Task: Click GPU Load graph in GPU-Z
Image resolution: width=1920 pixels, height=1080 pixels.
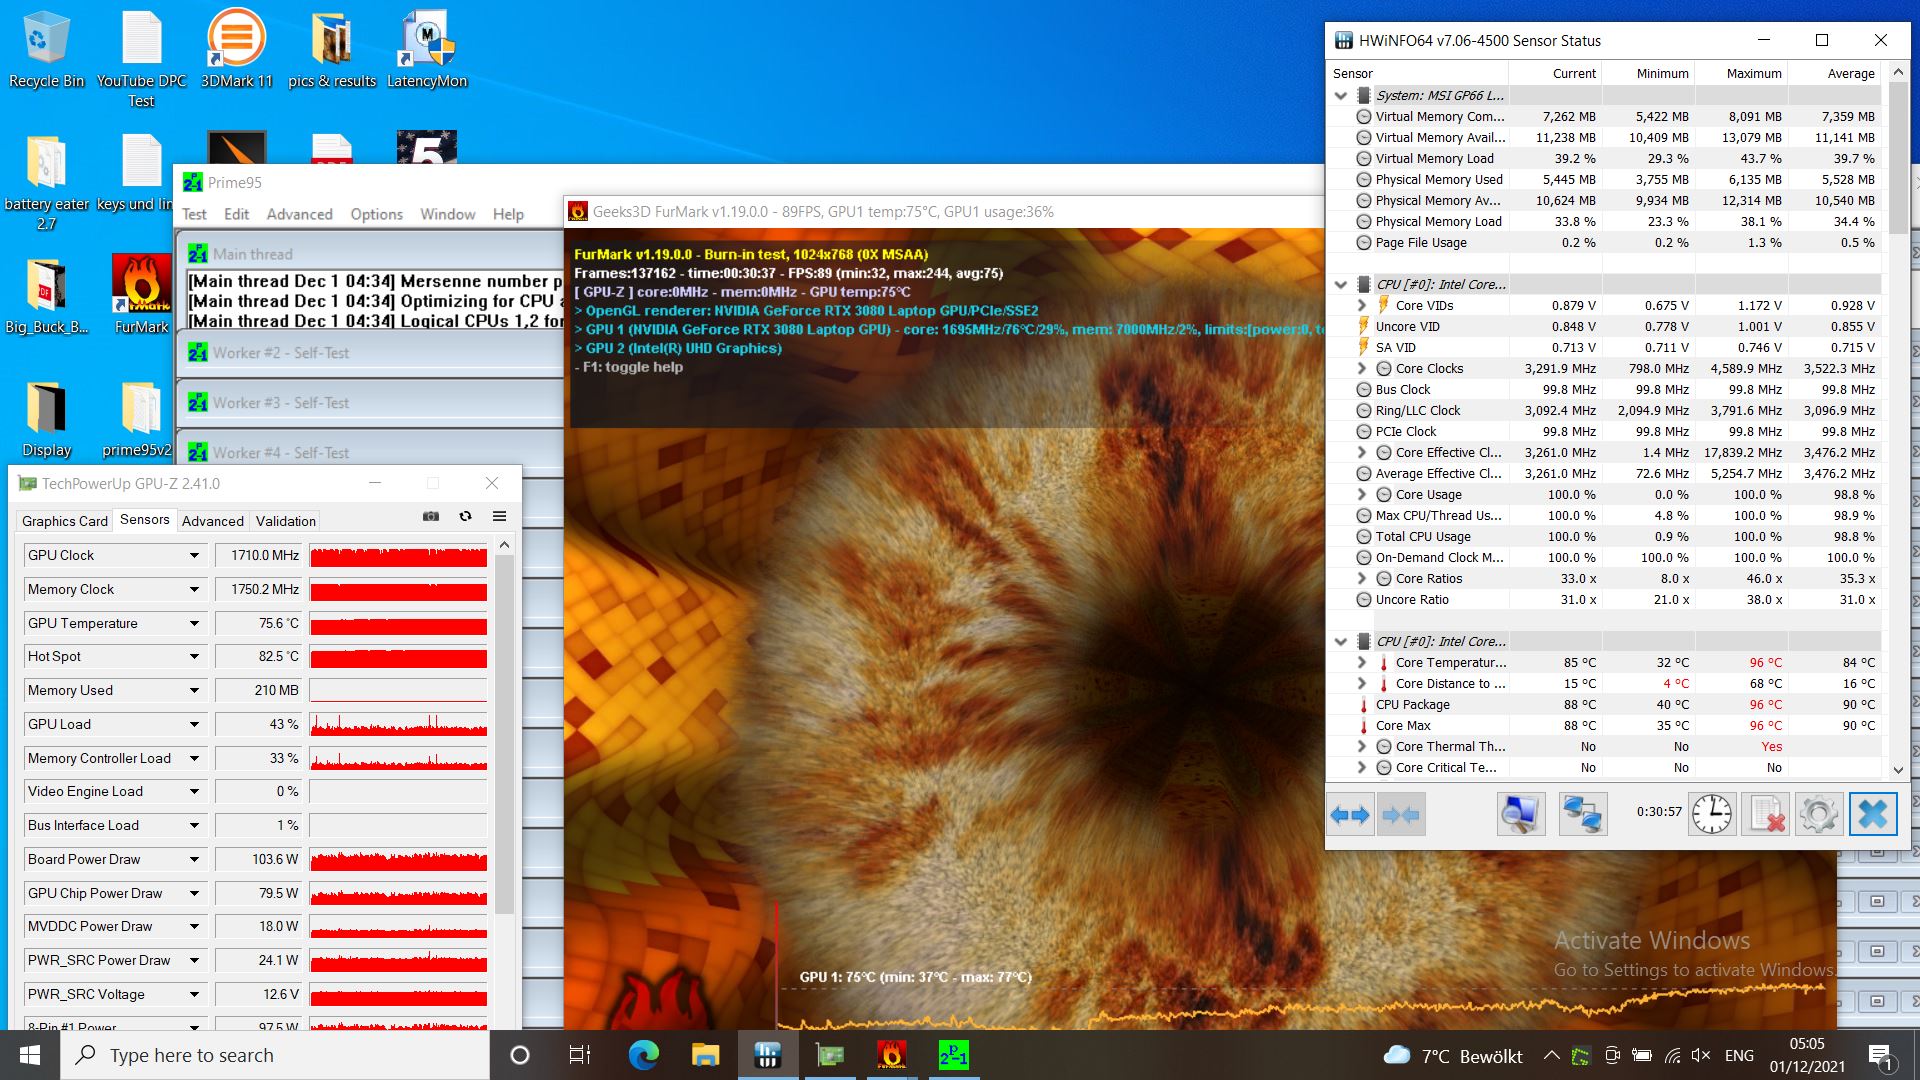Action: tap(398, 725)
